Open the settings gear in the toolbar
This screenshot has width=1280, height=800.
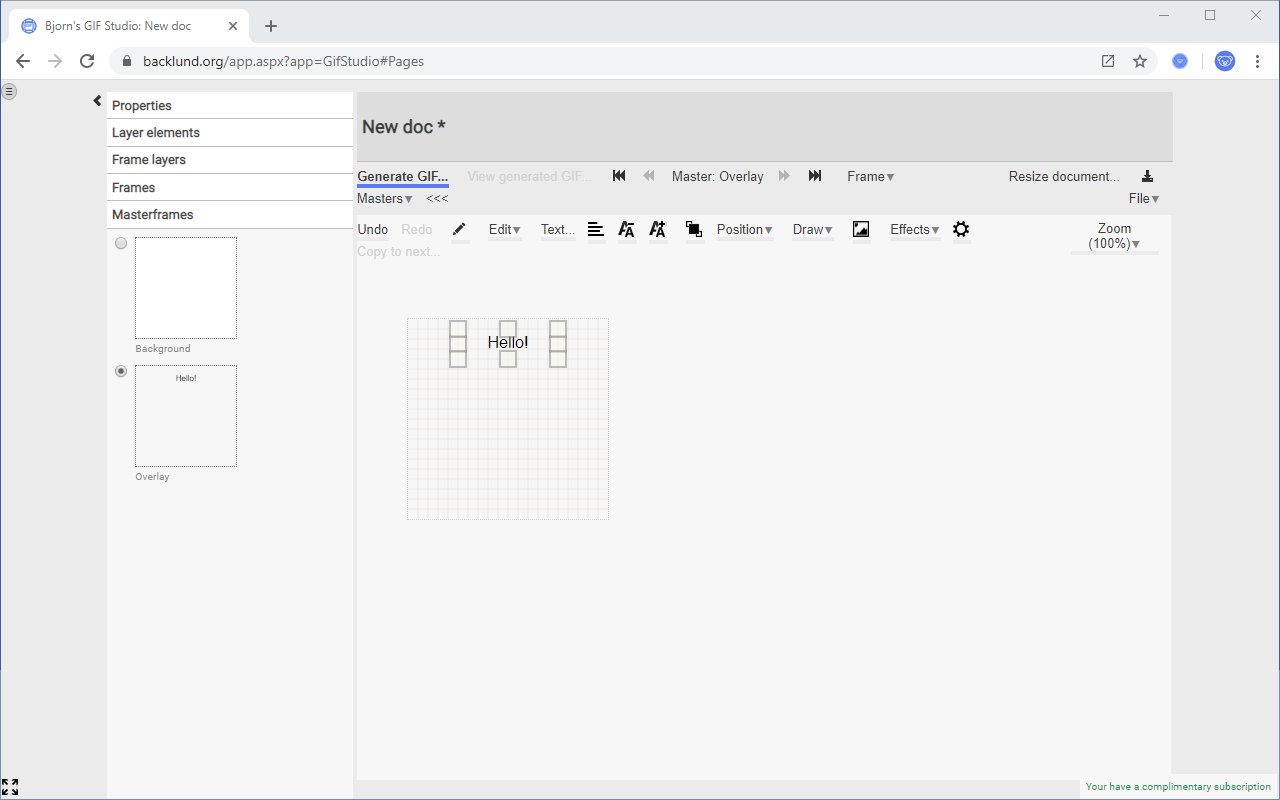[x=961, y=230]
